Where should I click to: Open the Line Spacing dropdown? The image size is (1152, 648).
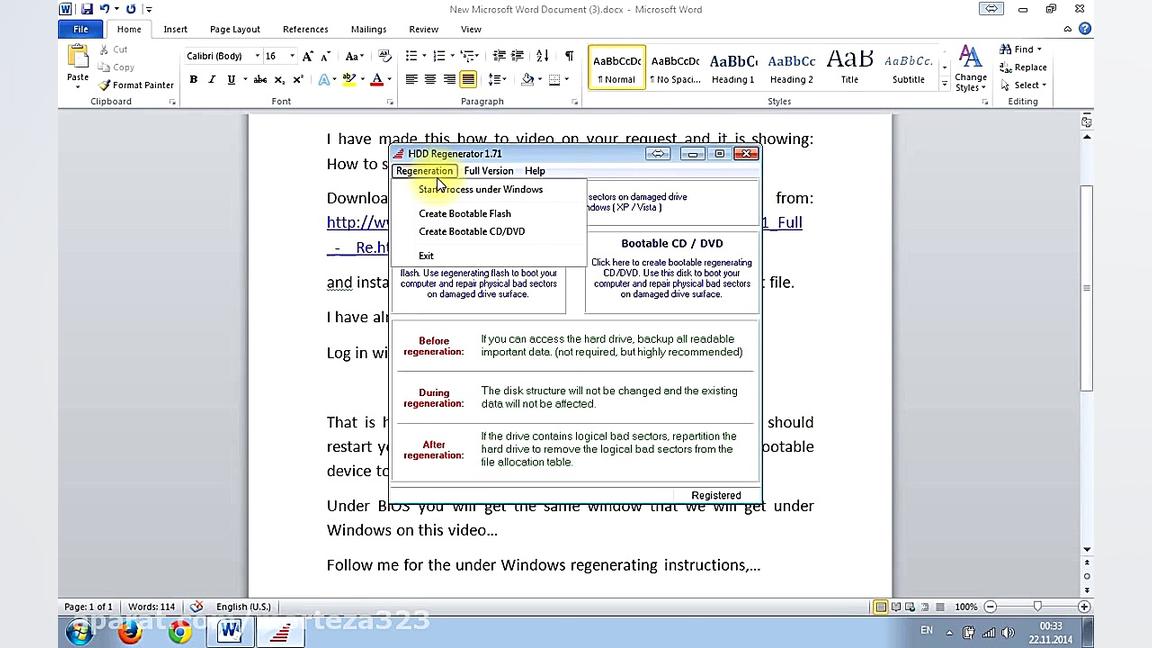pos(497,79)
